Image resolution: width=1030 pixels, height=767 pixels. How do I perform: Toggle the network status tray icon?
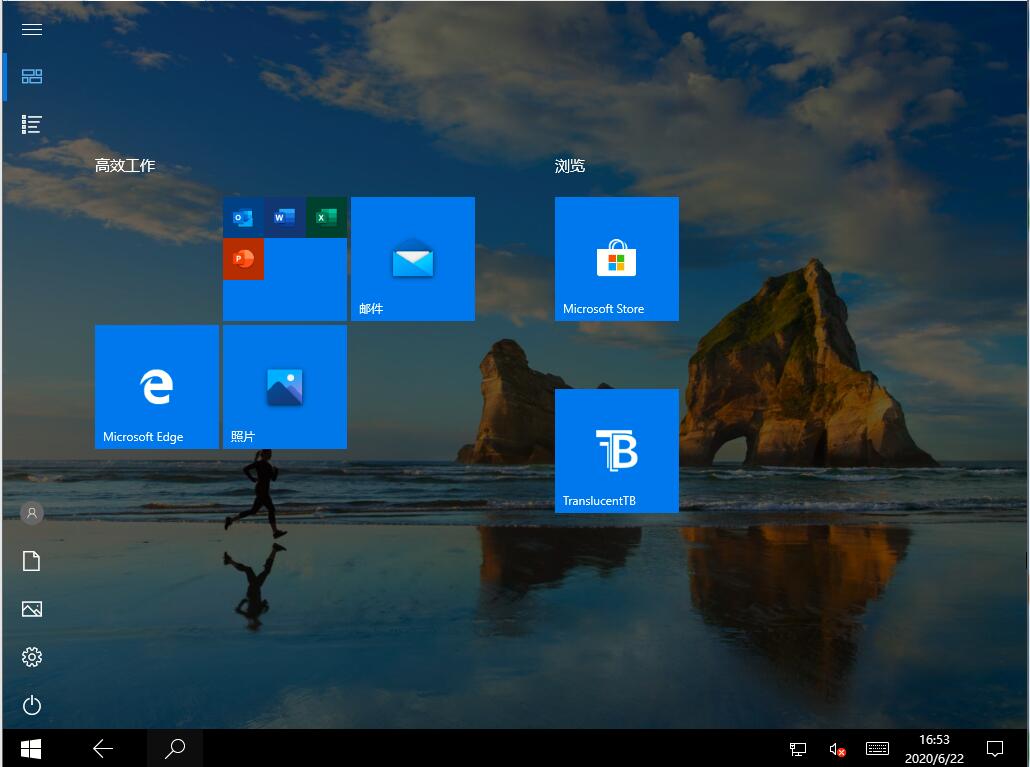[797, 748]
